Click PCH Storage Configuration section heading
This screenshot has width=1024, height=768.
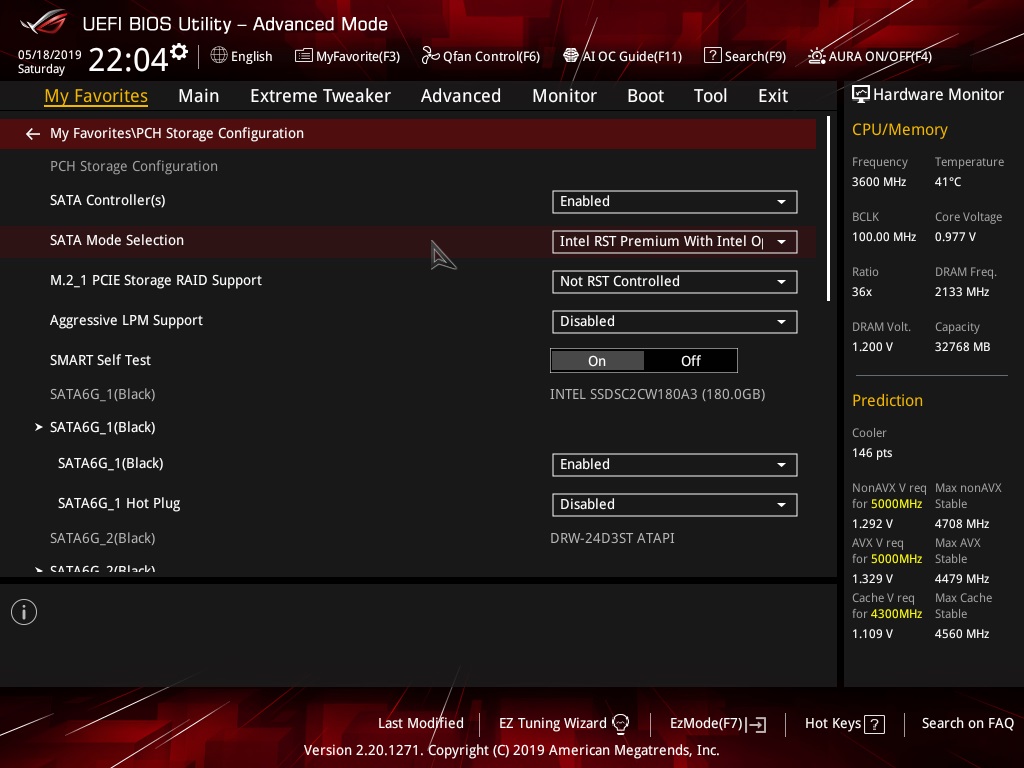click(x=134, y=166)
